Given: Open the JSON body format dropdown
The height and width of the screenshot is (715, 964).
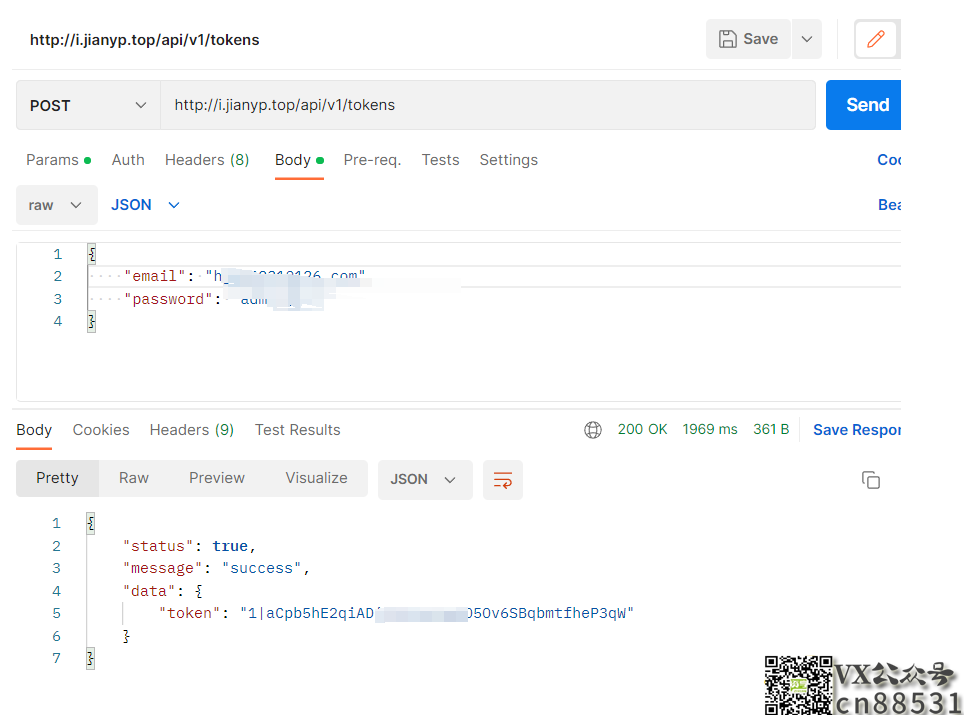Looking at the screenshot, I should pos(145,205).
